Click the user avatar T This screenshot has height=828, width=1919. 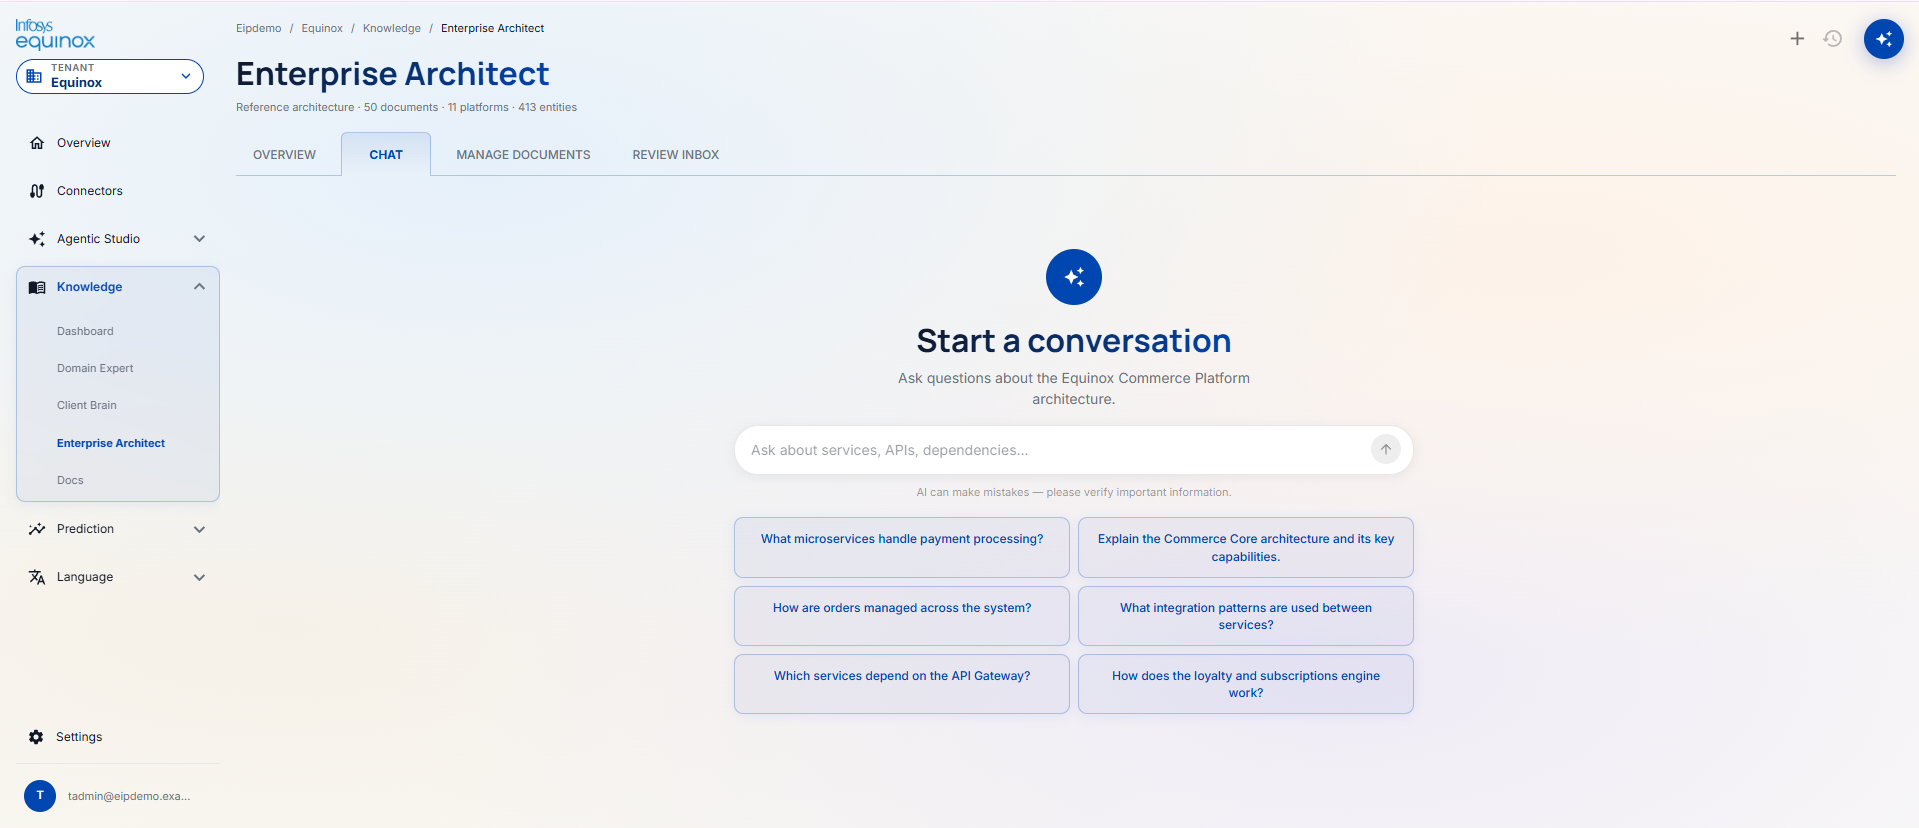pos(40,796)
